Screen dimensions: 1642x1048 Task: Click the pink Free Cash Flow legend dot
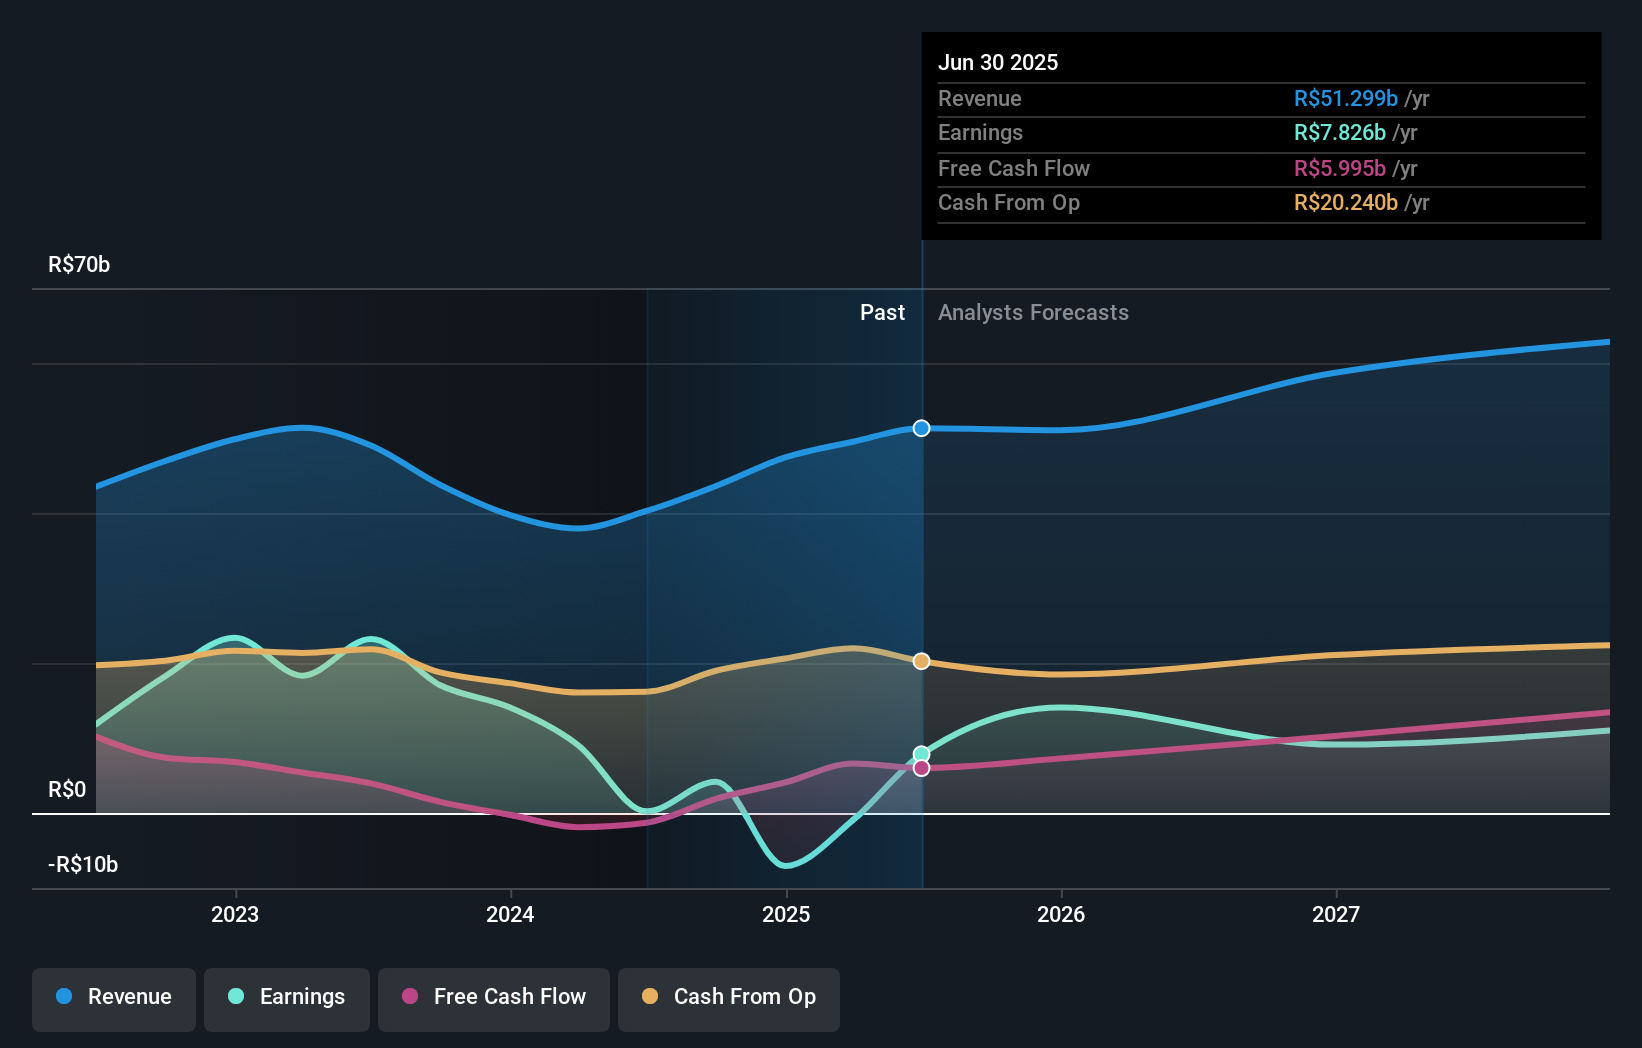point(410,997)
